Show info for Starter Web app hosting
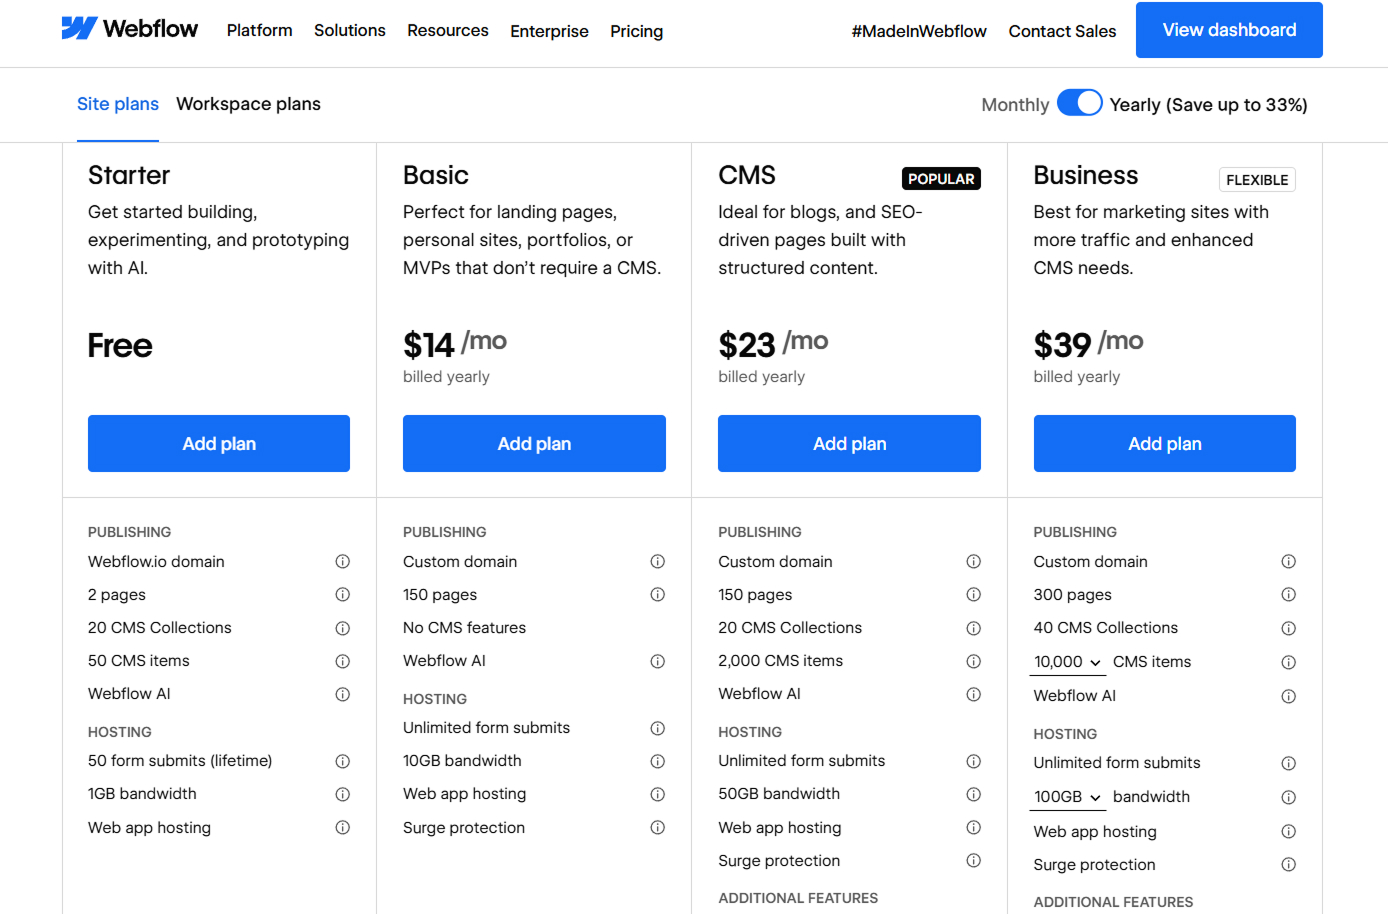 [343, 827]
